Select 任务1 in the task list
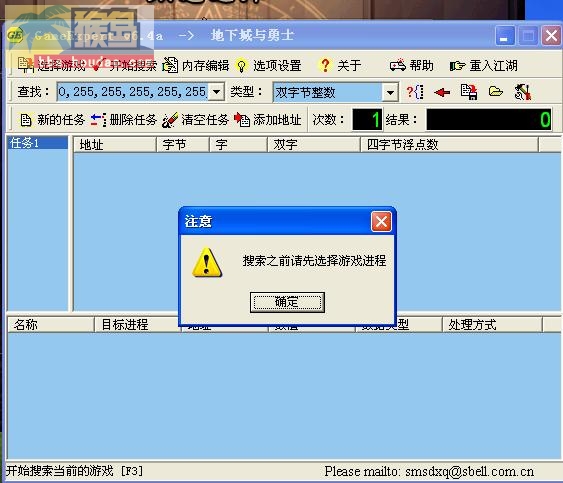The image size is (563, 483). (37, 143)
